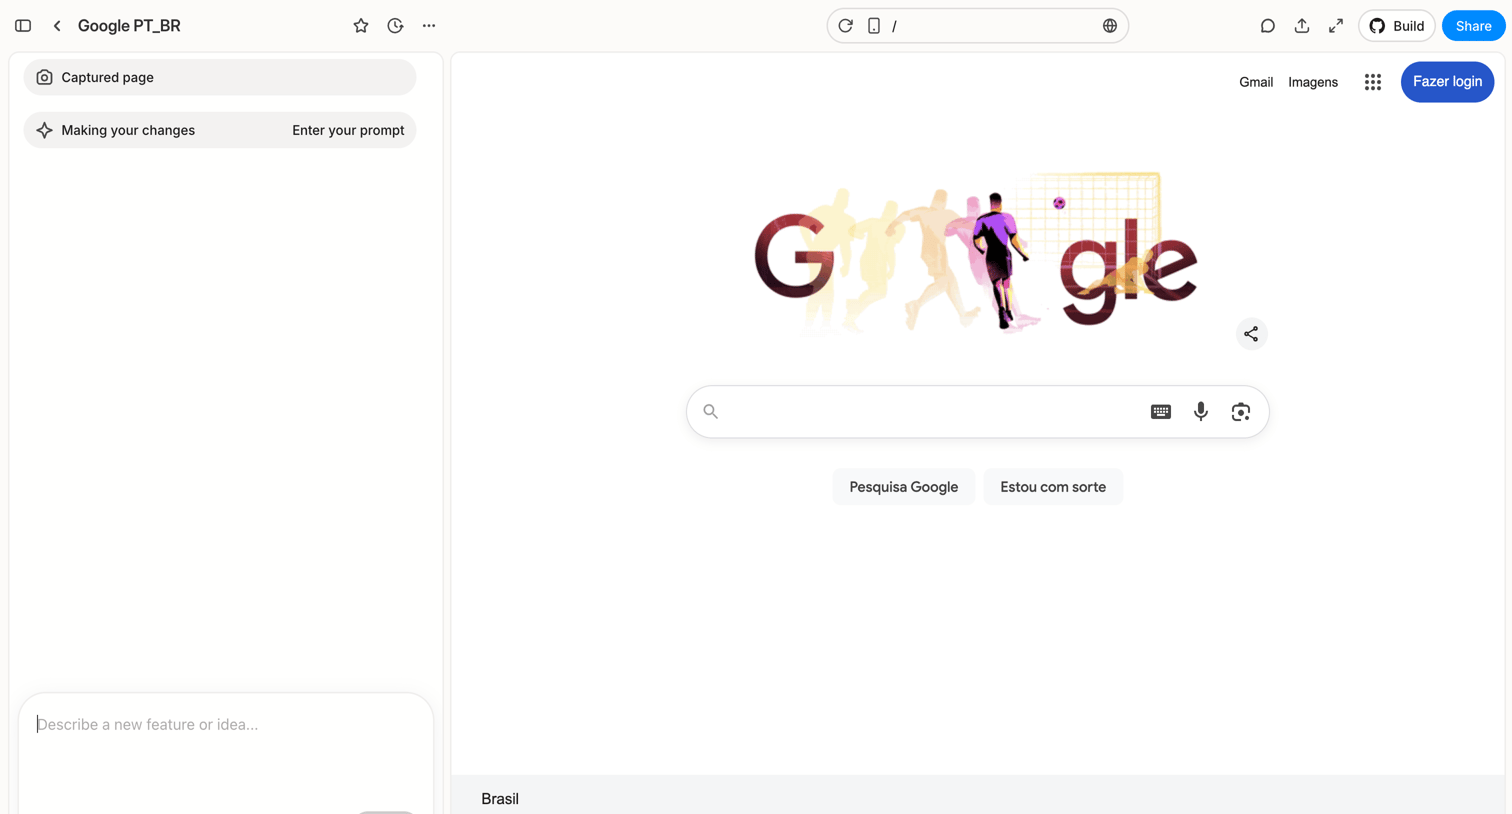
Task: Click the export upload icon
Action: 1301,26
